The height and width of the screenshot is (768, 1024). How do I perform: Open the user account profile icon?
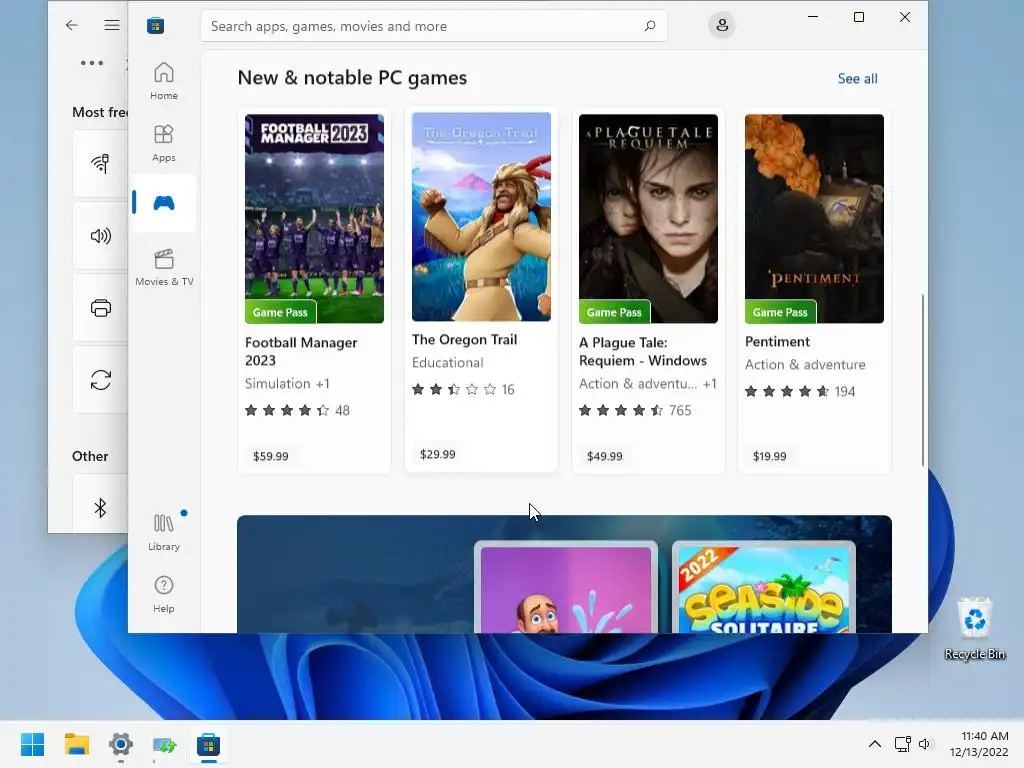point(722,25)
